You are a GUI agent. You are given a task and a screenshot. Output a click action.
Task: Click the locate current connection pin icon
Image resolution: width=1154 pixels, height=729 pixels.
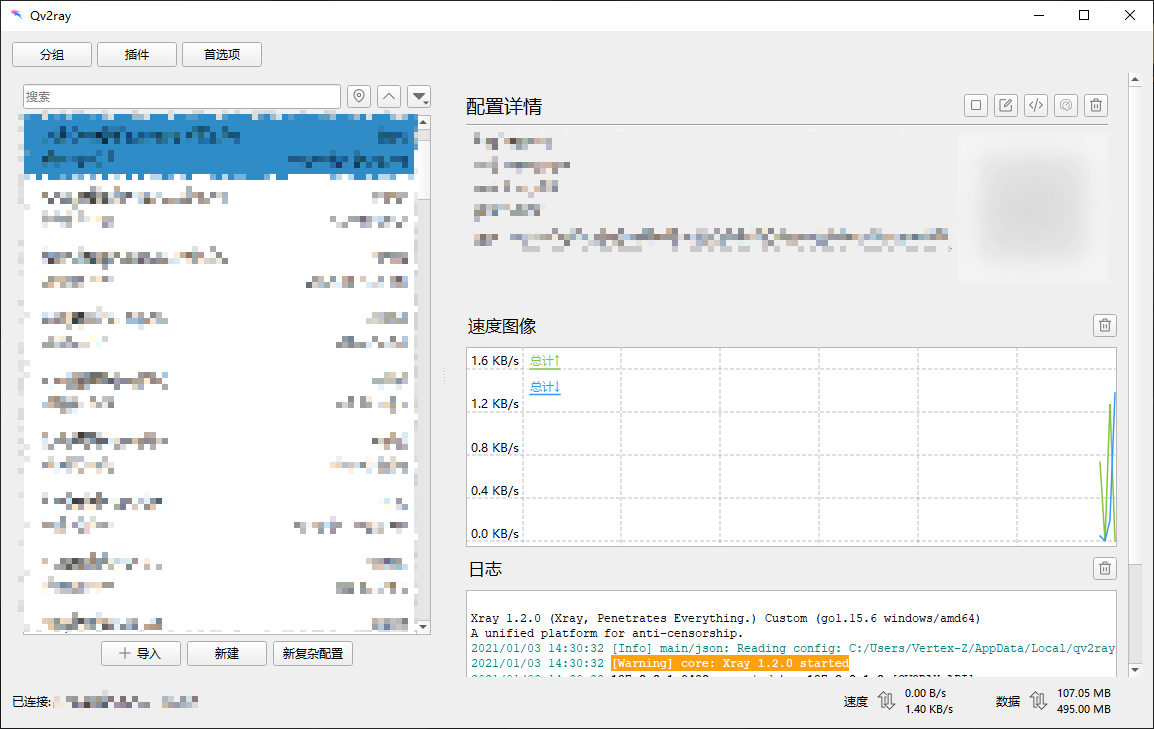[359, 96]
